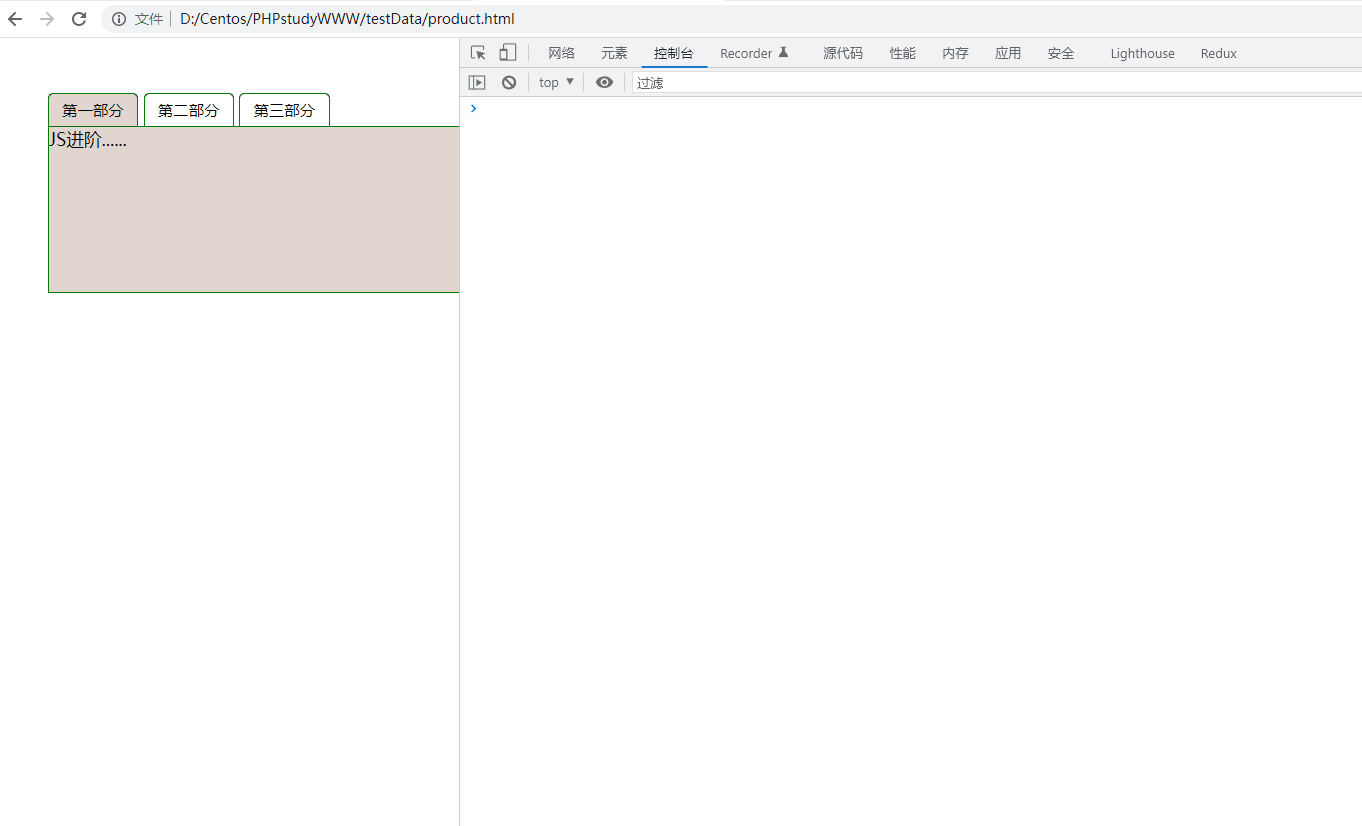
Task: Select the 第一部分 page tab
Action: click(93, 110)
